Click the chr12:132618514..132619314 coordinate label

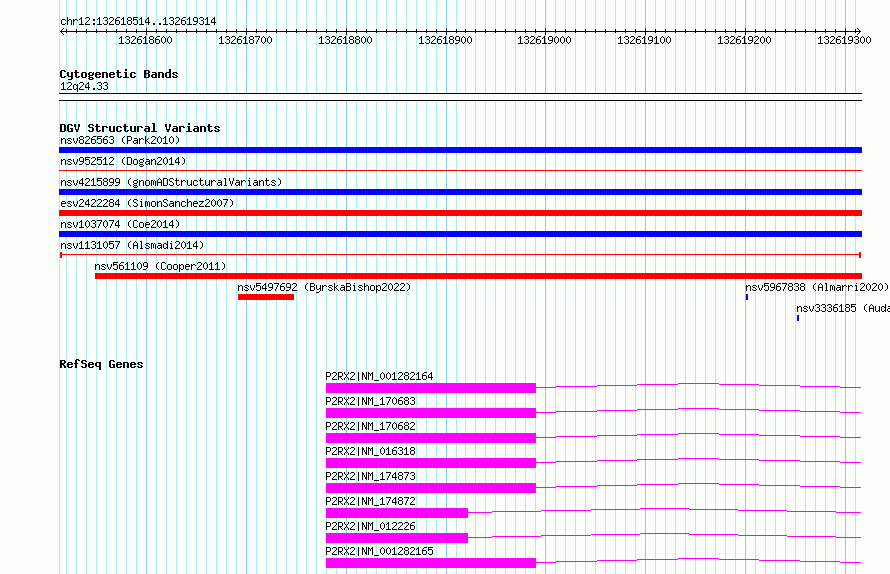tap(138, 22)
